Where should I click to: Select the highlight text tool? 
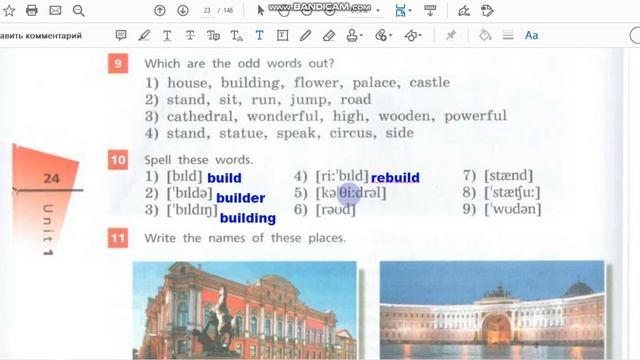click(x=144, y=36)
